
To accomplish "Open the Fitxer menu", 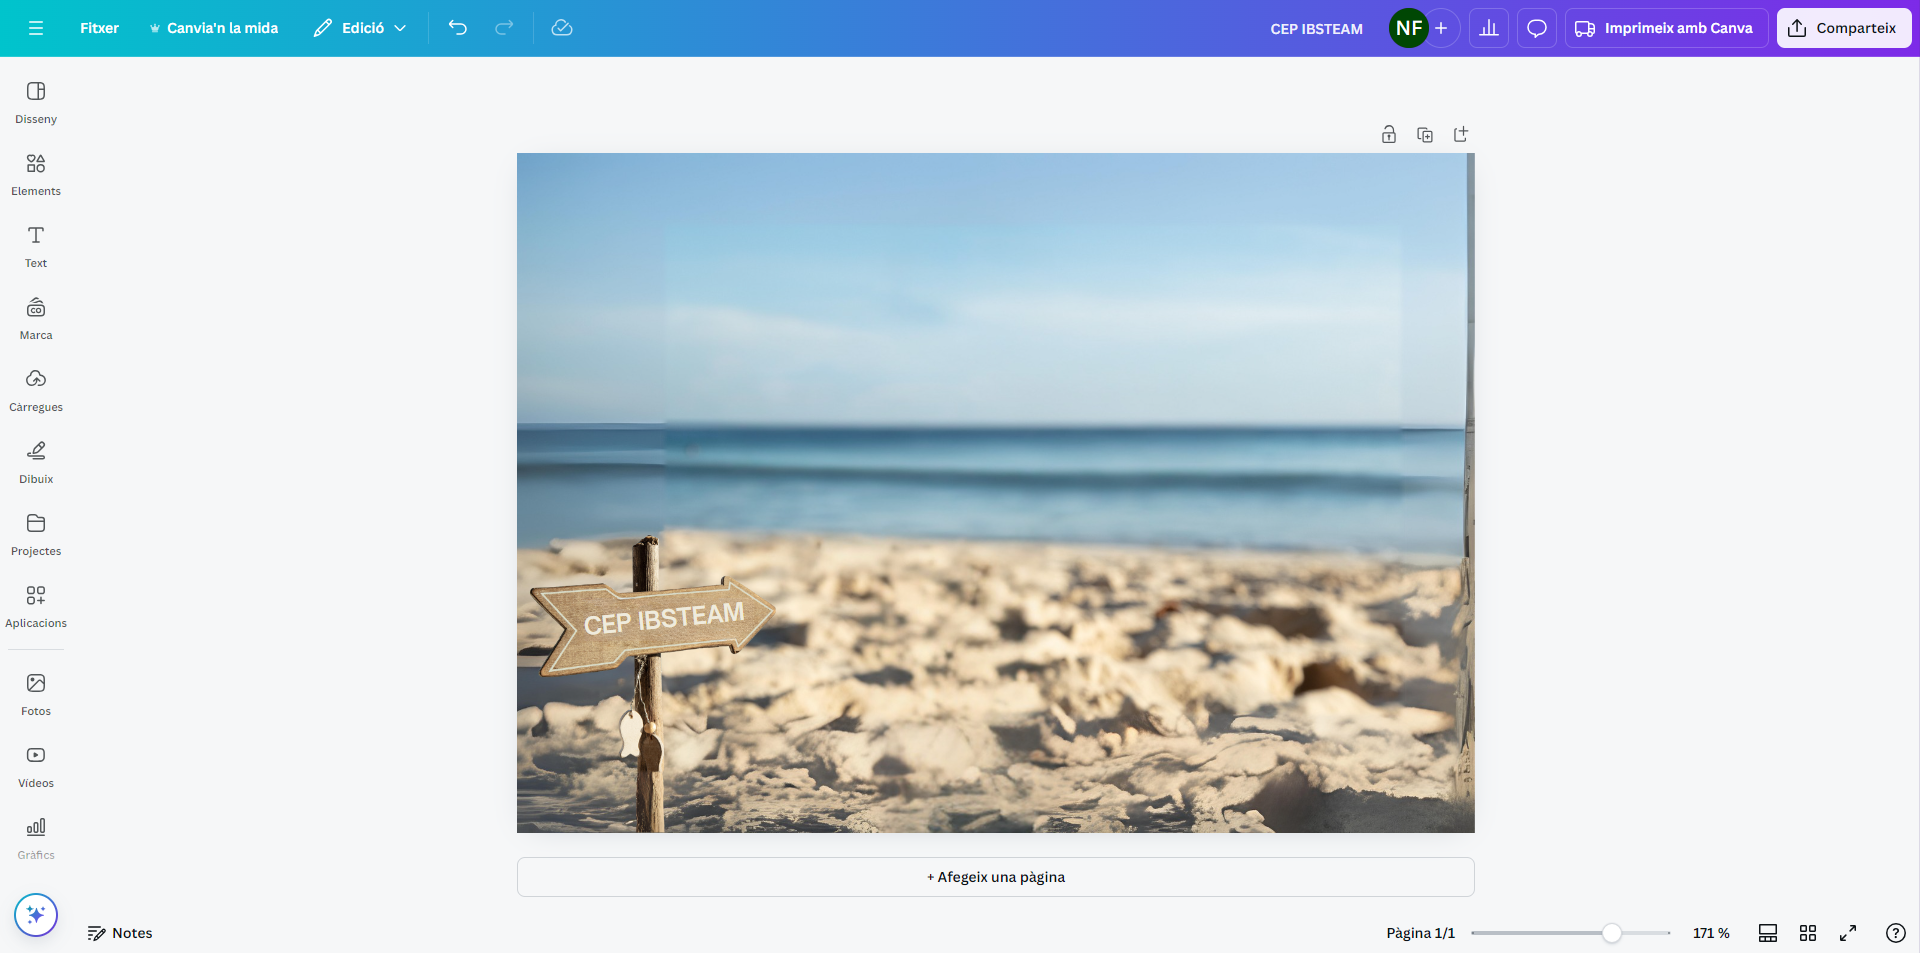I will point(99,28).
